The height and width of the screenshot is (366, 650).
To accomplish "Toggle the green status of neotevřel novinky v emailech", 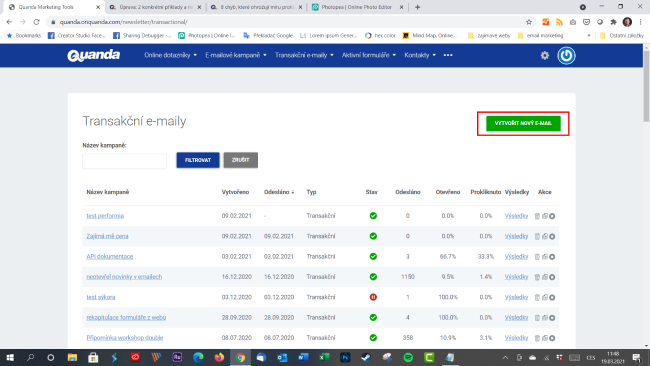I will [x=373, y=276].
